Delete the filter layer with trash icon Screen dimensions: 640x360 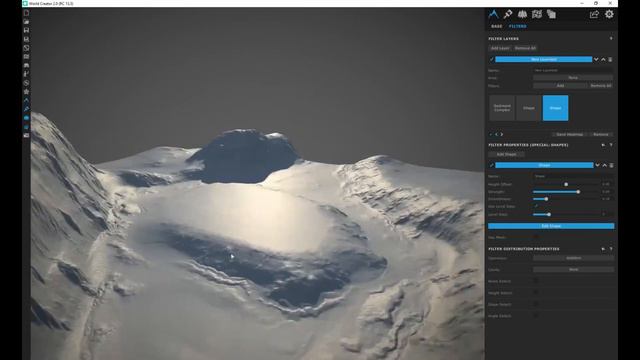(x=610, y=60)
